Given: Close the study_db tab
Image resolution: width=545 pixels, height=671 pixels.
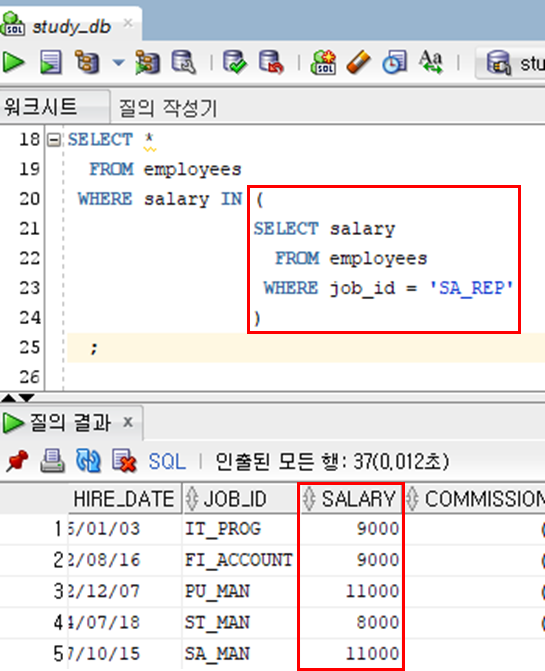Looking at the screenshot, I should (x=128, y=23).
